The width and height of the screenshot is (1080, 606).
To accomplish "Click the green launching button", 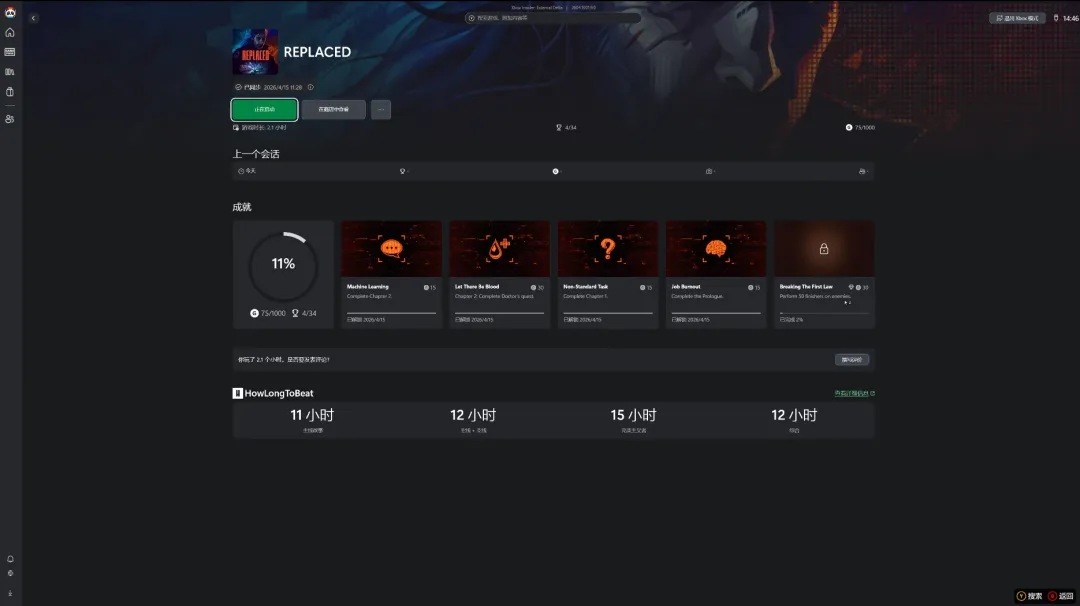I will click(x=264, y=109).
